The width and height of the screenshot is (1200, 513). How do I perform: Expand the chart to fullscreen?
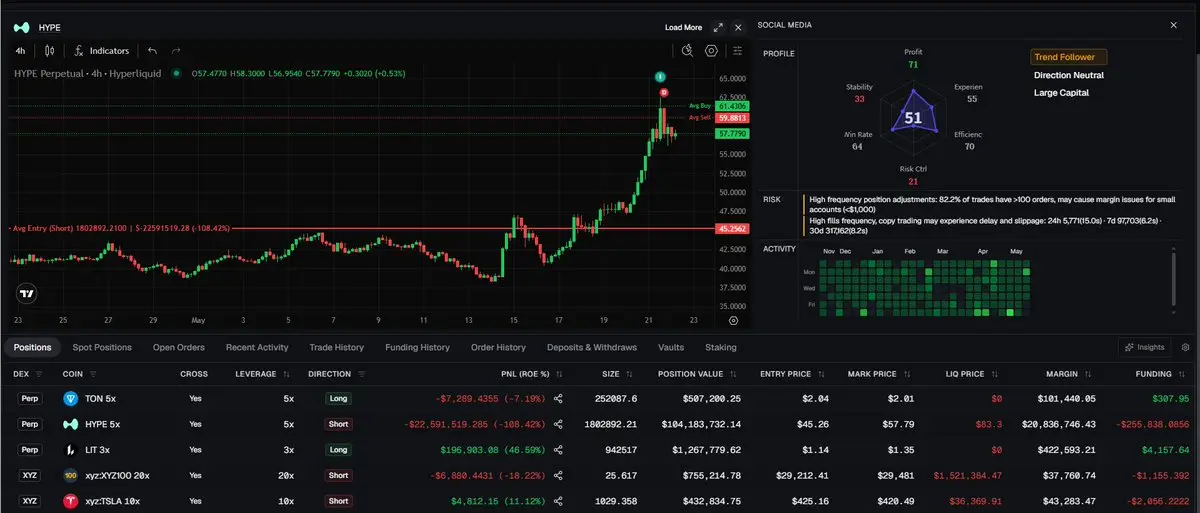(718, 27)
